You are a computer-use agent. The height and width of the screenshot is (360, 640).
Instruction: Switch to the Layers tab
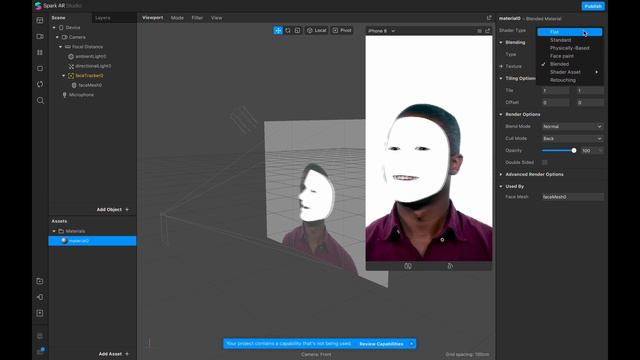[102, 18]
